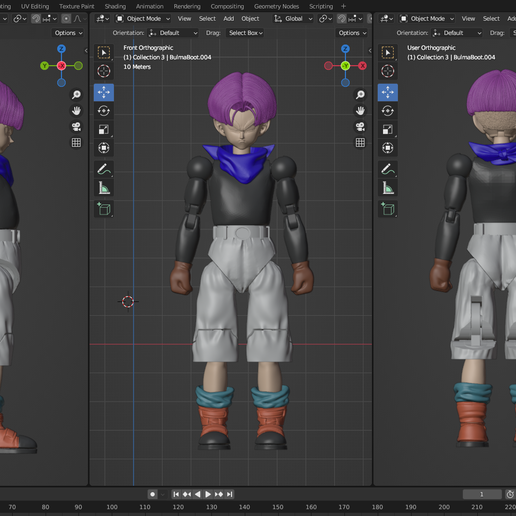Switch to the Geometry Nodes workspace tab
Viewport: 516px width, 516px height.
point(276,6)
